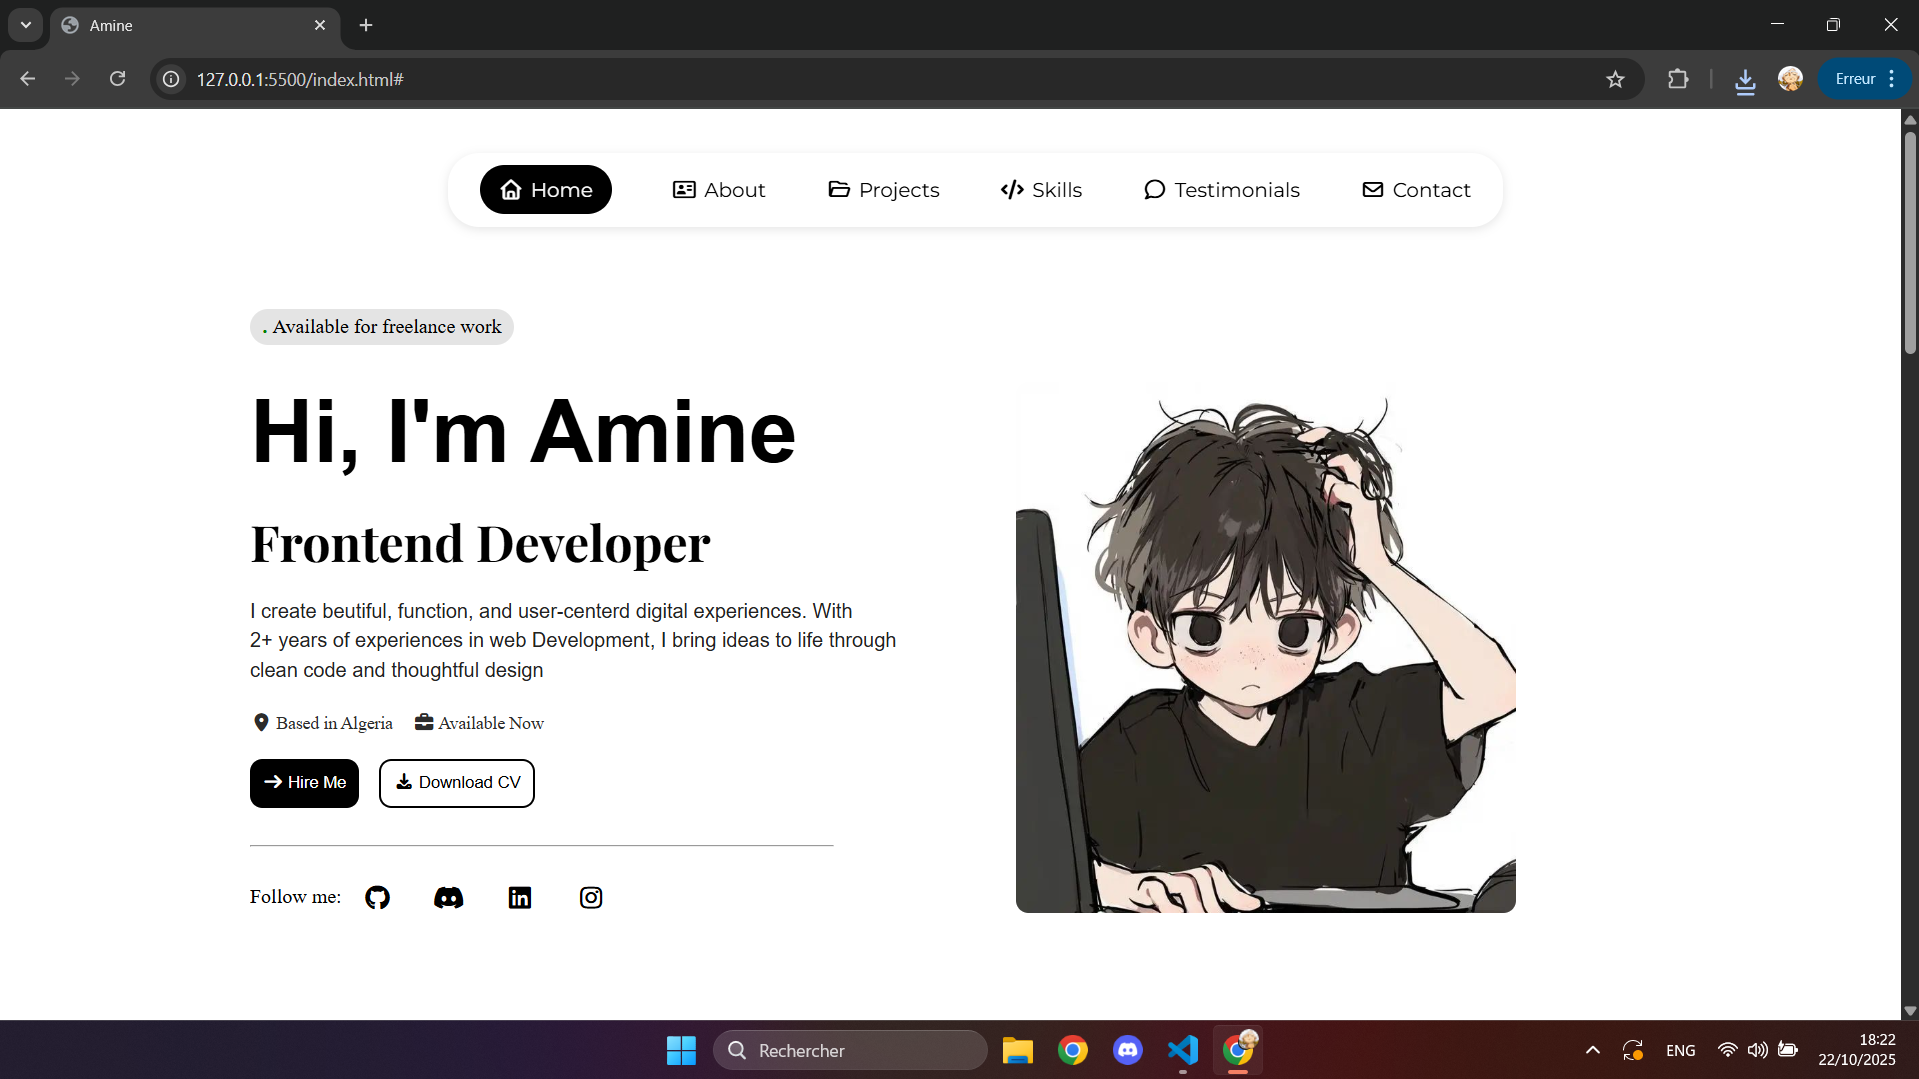Viewport: 1919px width, 1079px height.
Task: Mute system volume in the tray
Action: (1758, 1050)
